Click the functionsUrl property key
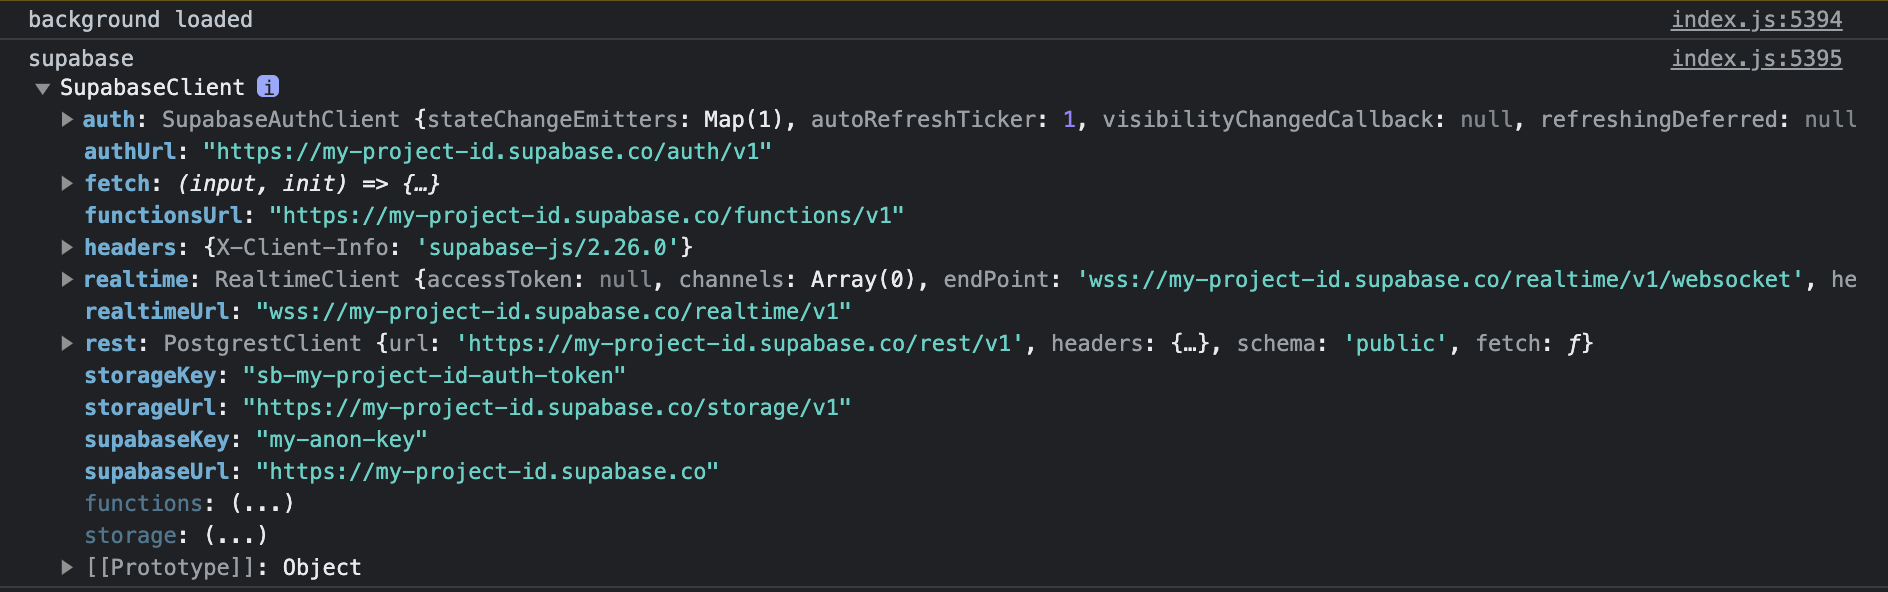The width and height of the screenshot is (1888, 592). tap(163, 216)
